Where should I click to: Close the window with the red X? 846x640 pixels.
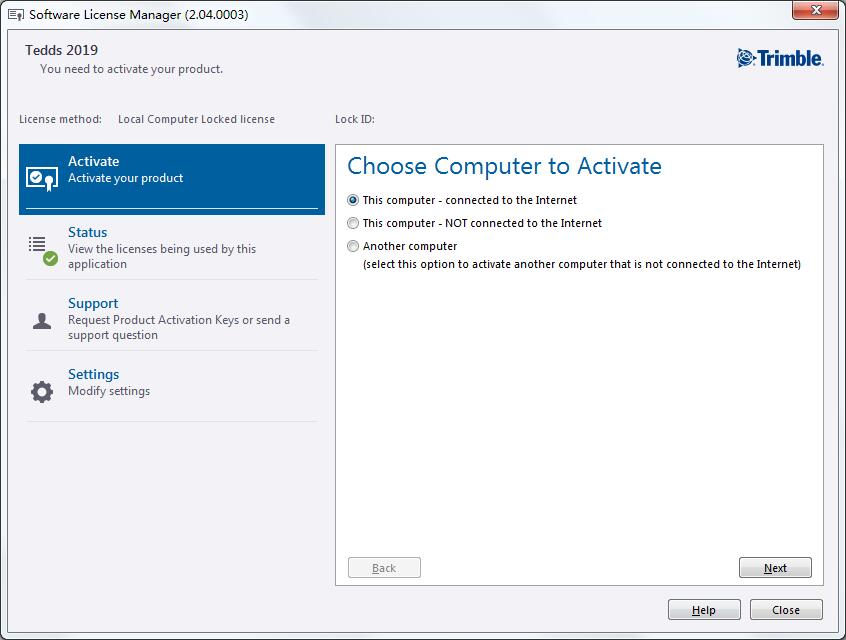(815, 10)
